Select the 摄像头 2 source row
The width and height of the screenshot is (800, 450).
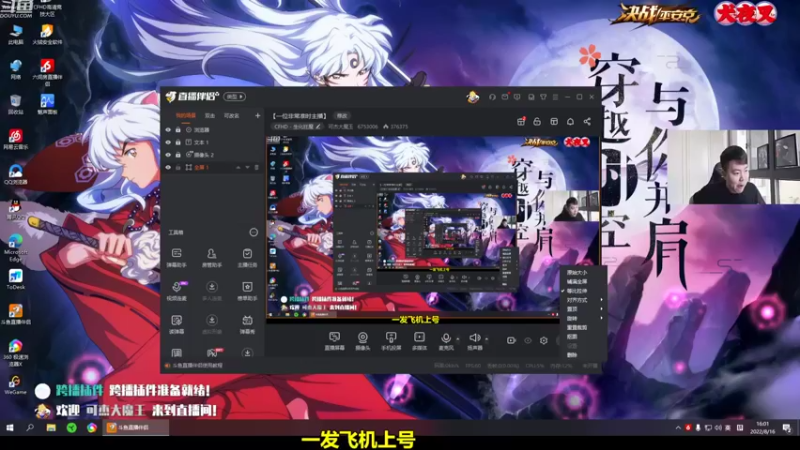click(213, 155)
